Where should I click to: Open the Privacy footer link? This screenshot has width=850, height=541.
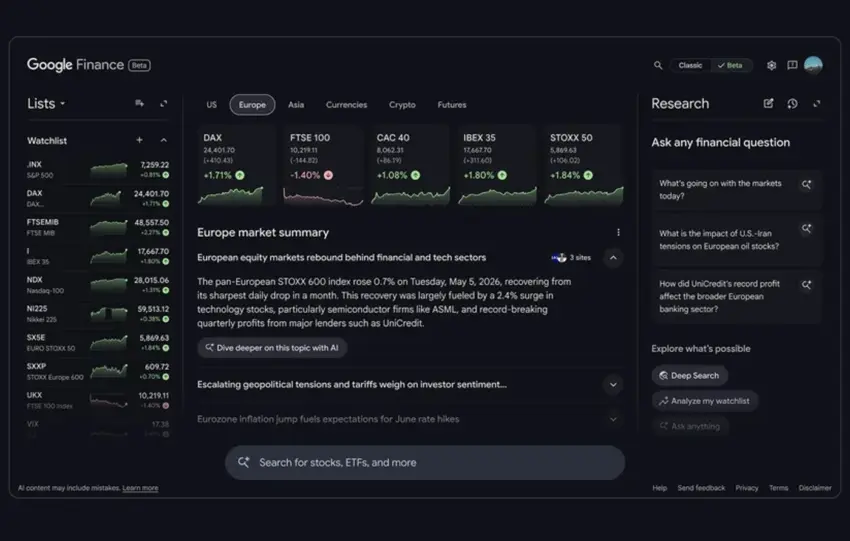(746, 488)
